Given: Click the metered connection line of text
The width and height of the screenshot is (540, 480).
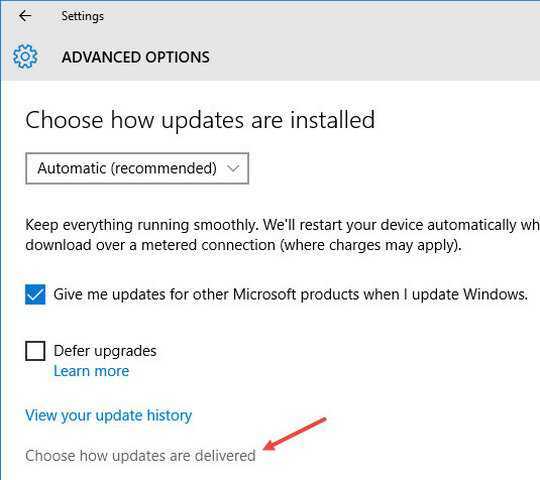Looking at the screenshot, I should point(243,245).
